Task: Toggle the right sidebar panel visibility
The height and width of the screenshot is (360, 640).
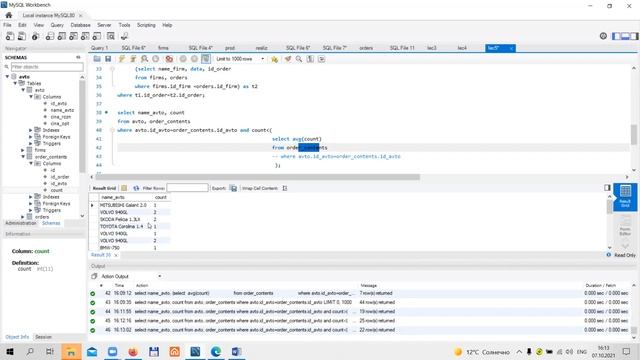Action: pos(634,36)
